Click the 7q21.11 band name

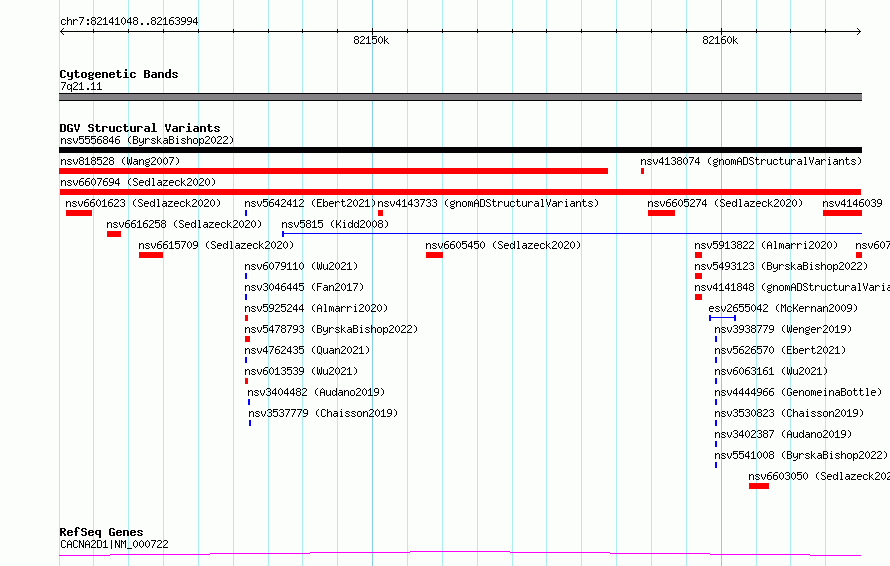coord(81,86)
